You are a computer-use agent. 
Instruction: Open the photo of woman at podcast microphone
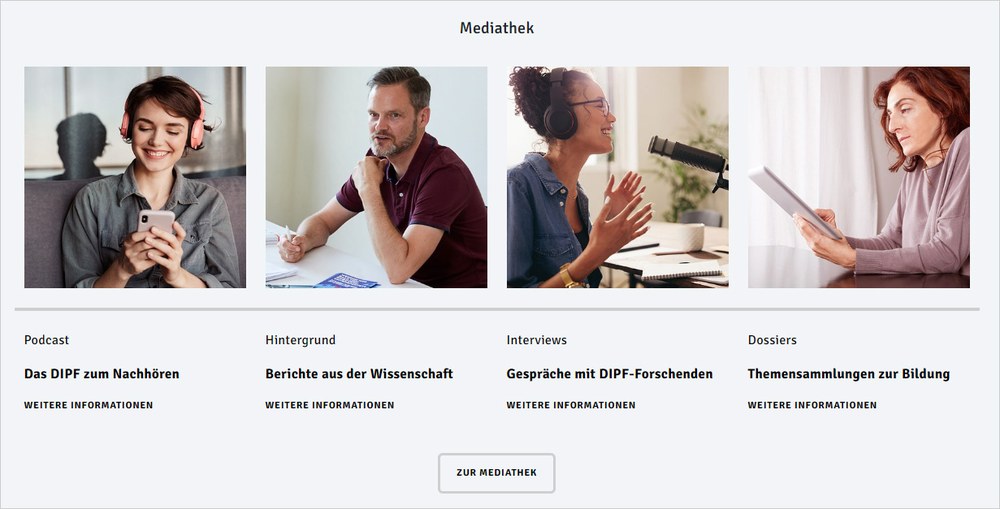[617, 177]
